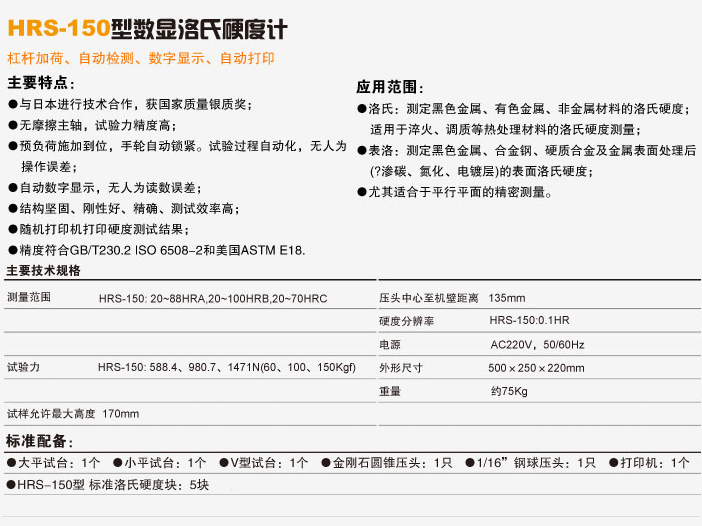Image resolution: width=702 pixels, height=526 pixels.
Task: Click the 测量范围 row label
Action: click(29, 298)
